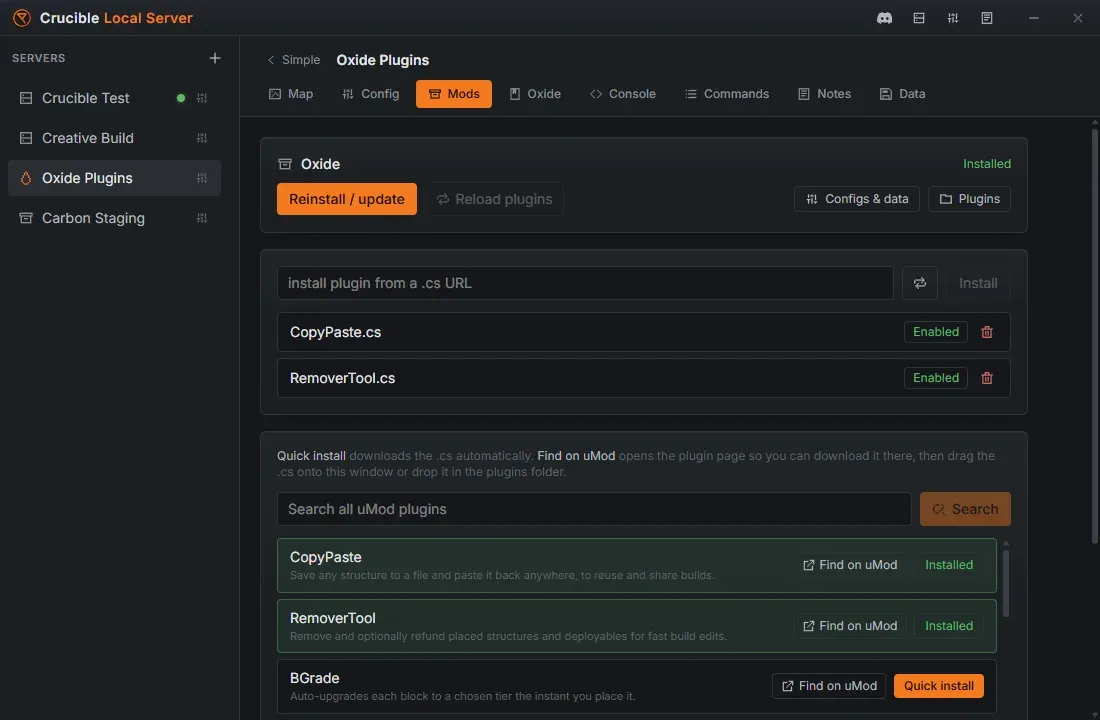
Task: Focus the install plugin from .cs URL field
Action: click(585, 283)
